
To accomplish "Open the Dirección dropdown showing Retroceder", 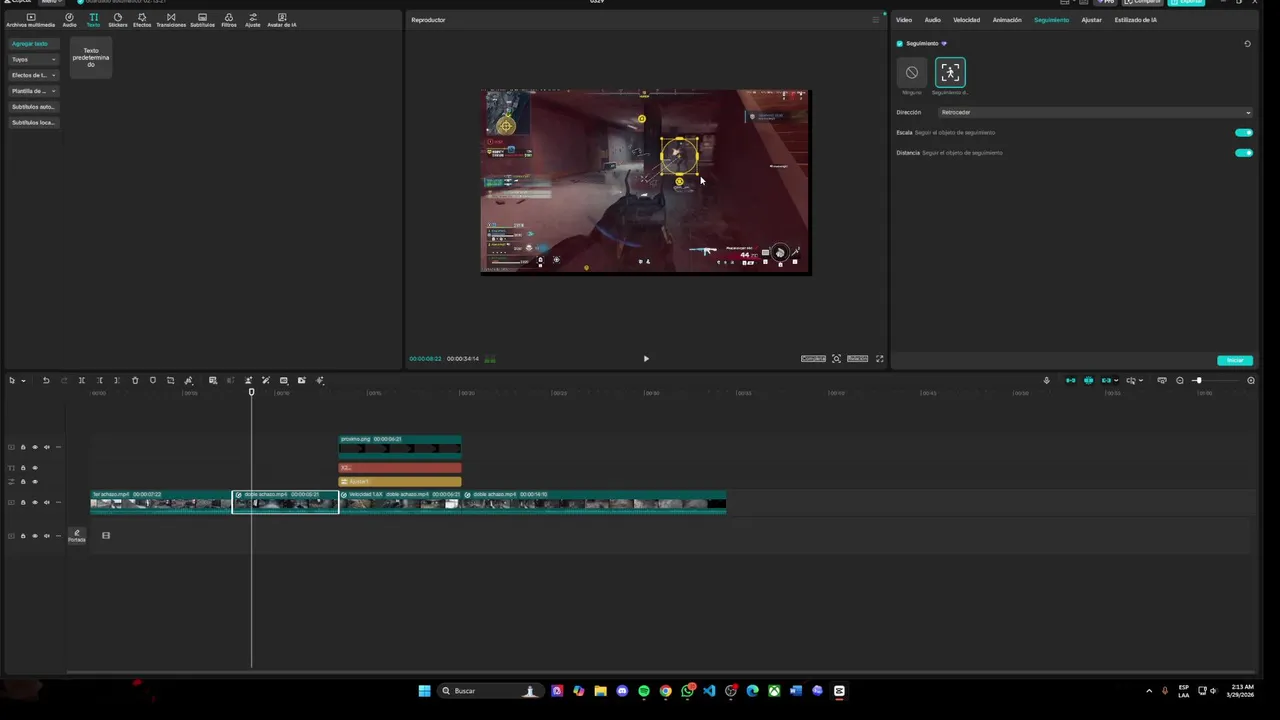I will 1095,112.
